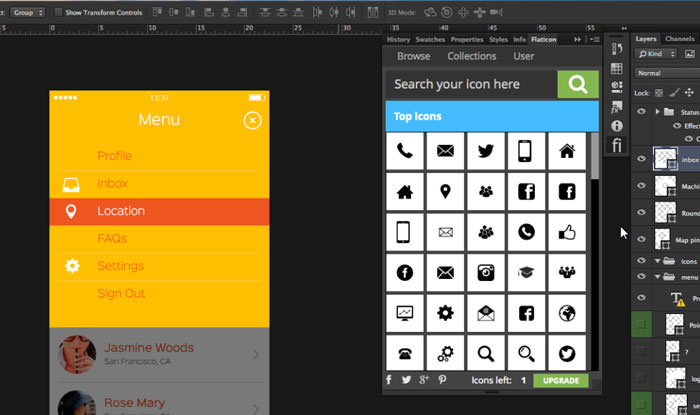Switch to the Channels tab
Screen dimensions: 700x415
[679, 39]
